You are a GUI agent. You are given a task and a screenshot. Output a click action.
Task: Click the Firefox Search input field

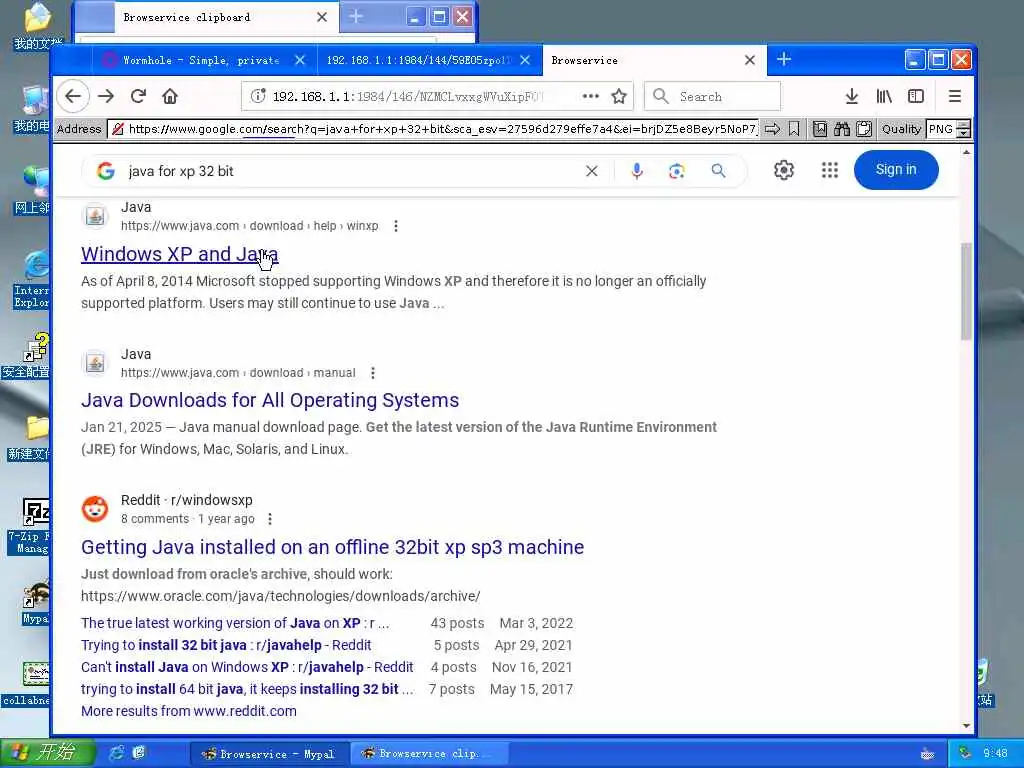pyautogui.click(x=712, y=97)
